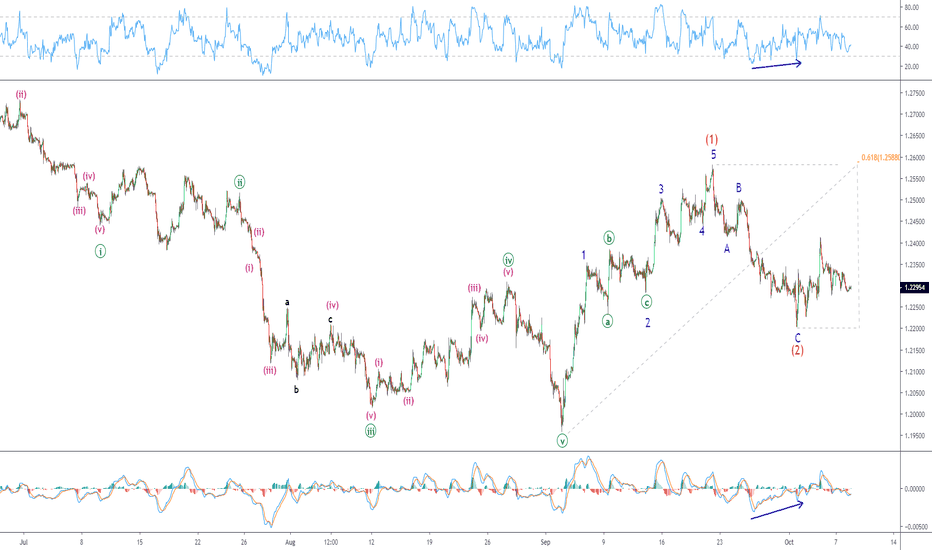Viewport: 932px width, 550px height.
Task: Click the green circled iv wave label
Action: click(x=508, y=260)
